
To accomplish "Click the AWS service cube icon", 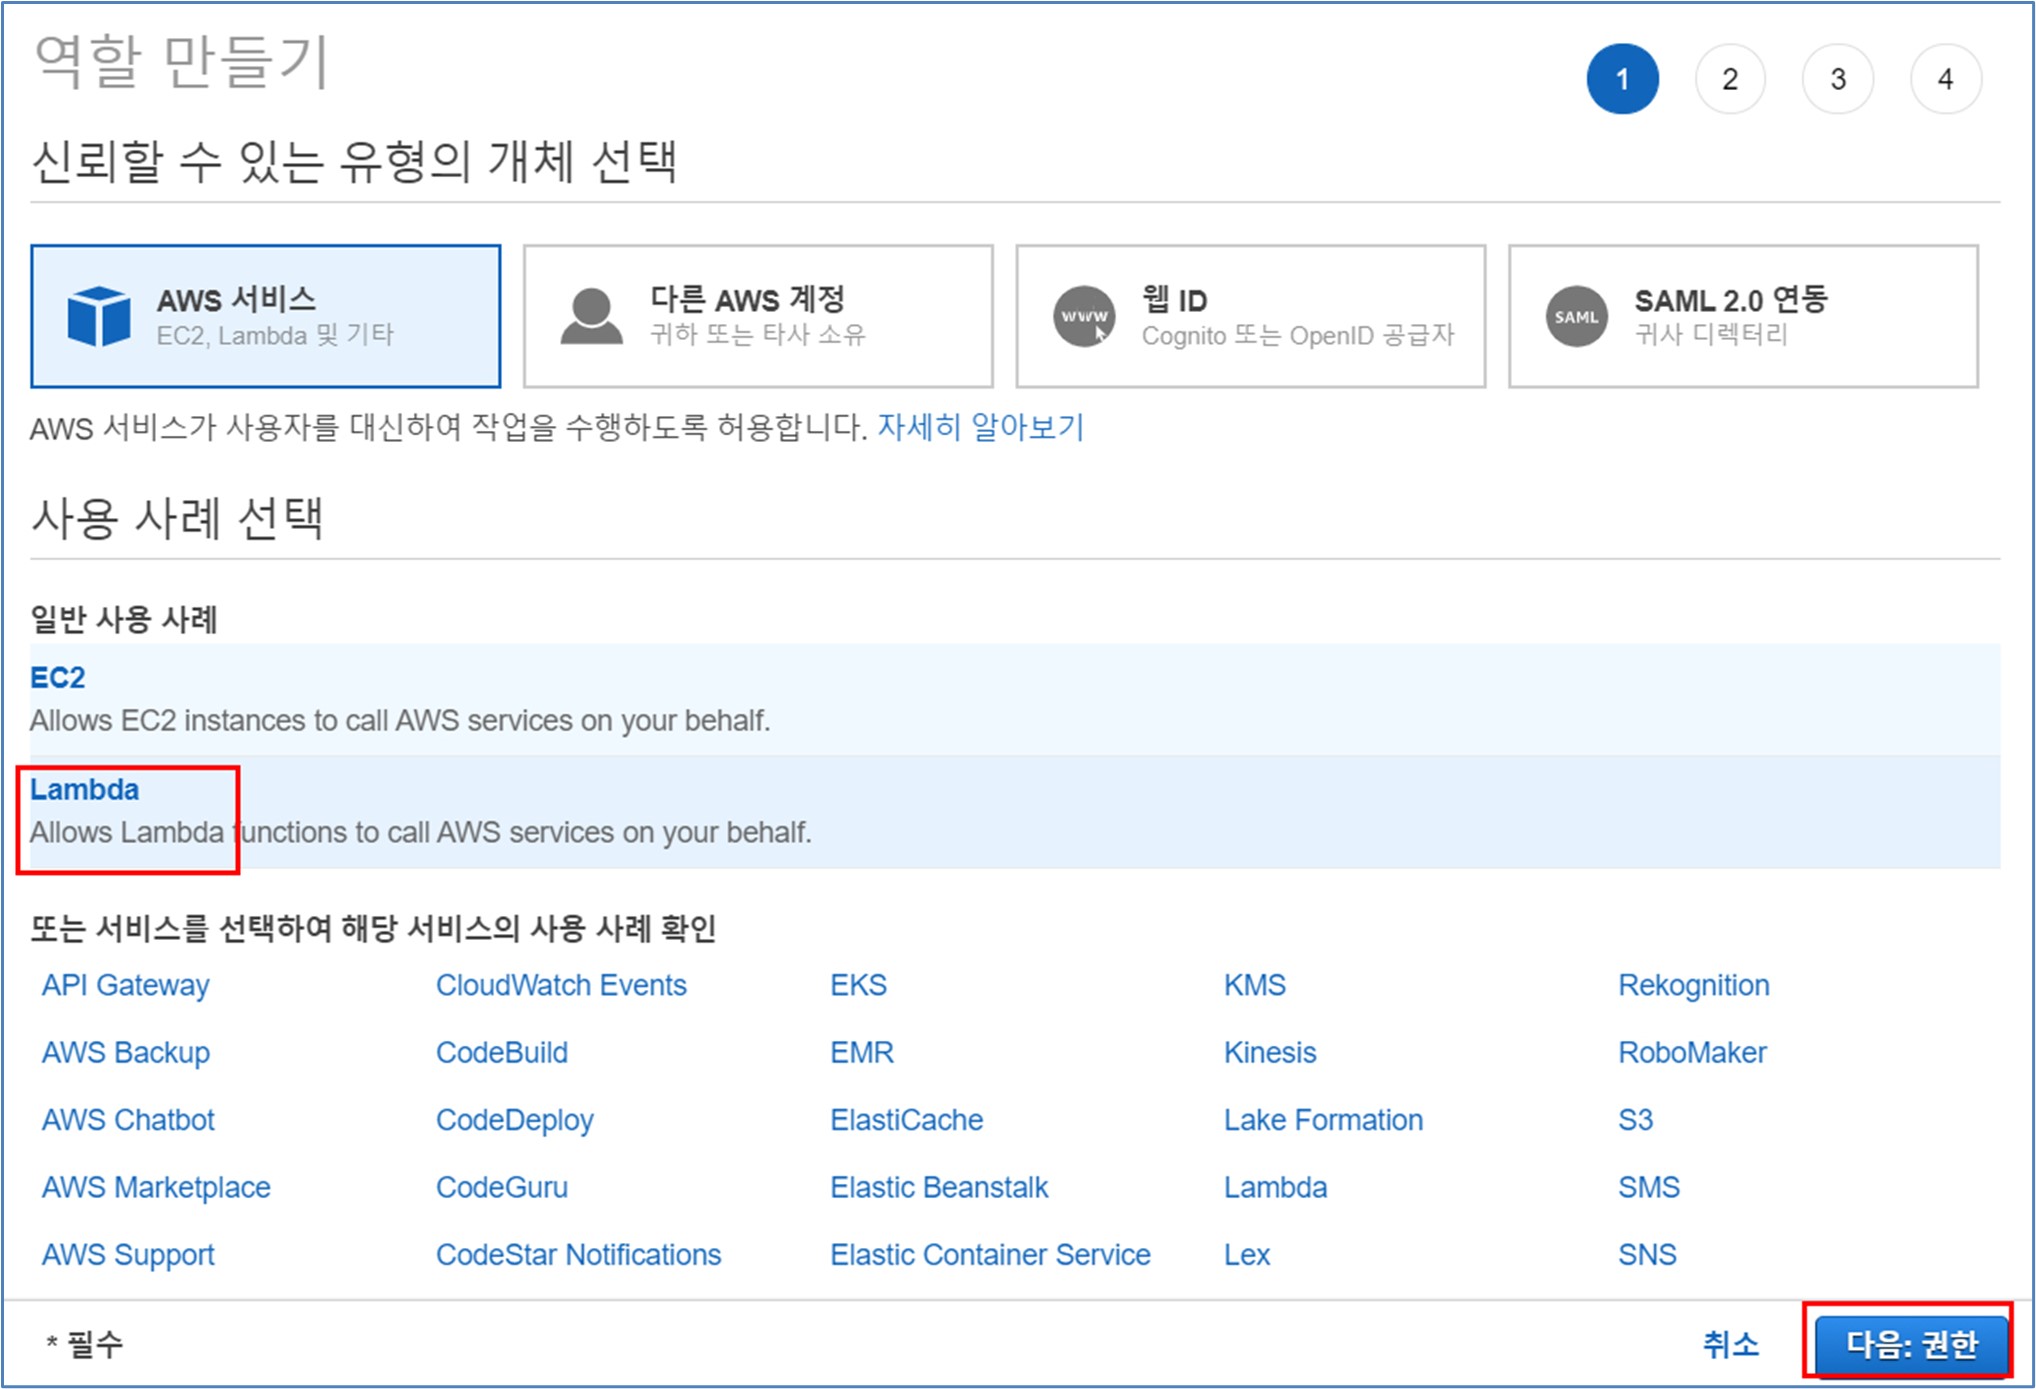I will tap(98, 316).
